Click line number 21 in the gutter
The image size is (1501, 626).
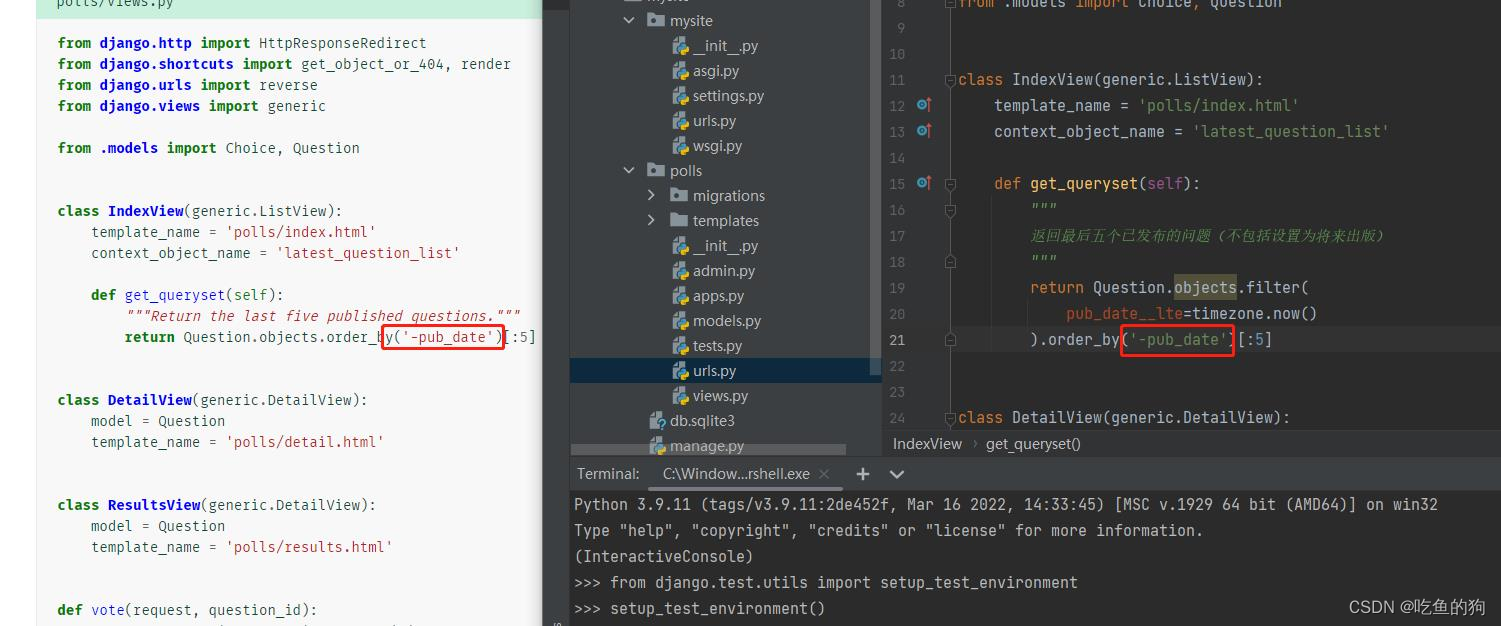(896, 340)
